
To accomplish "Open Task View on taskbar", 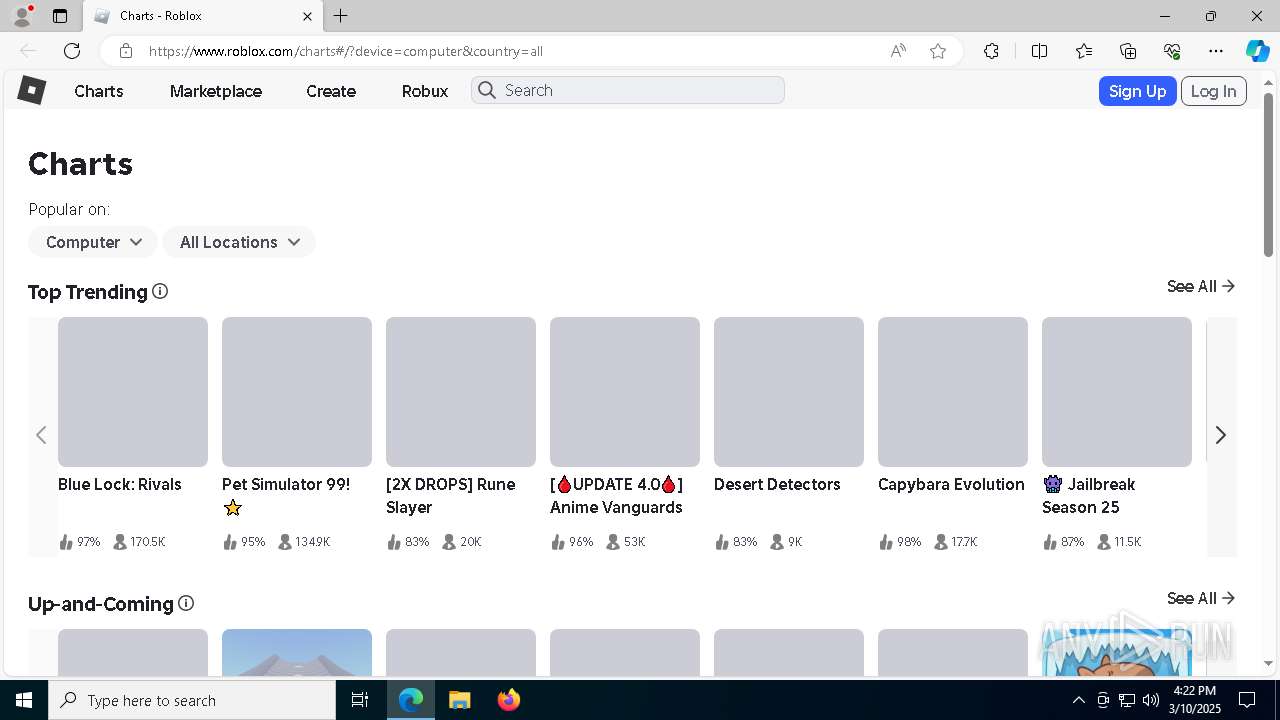I will [x=360, y=700].
